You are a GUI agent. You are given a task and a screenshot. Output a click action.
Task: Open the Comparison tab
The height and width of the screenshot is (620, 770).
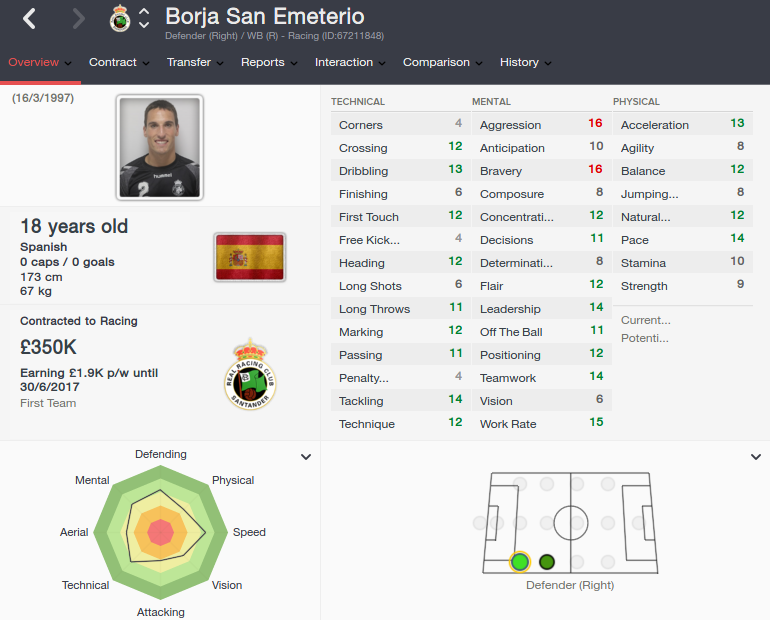pyautogui.click(x=442, y=62)
